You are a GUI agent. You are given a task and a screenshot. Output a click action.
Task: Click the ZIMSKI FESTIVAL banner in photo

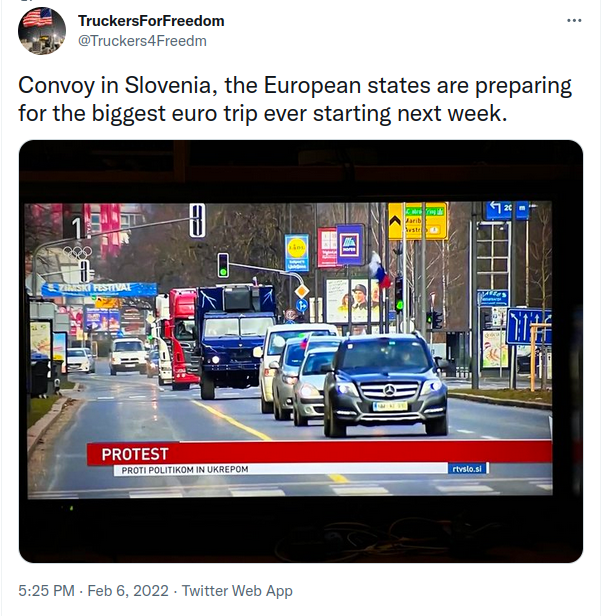pos(99,288)
